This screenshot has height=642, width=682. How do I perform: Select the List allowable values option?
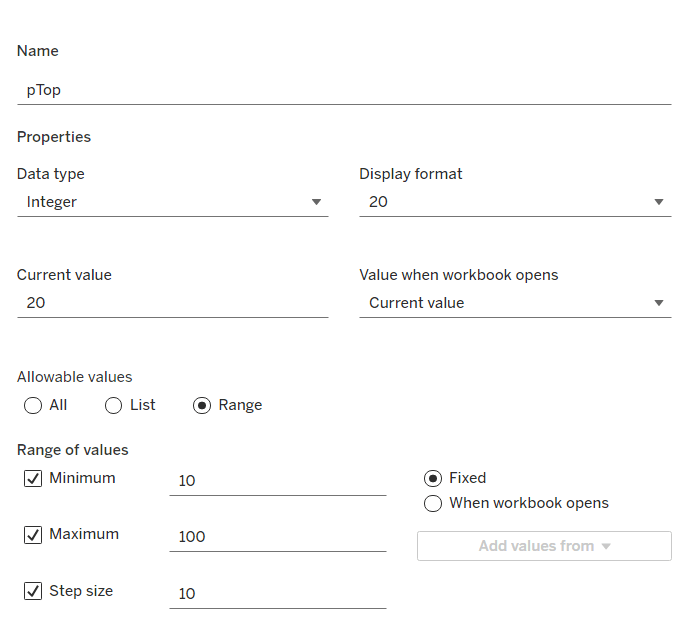pos(114,406)
